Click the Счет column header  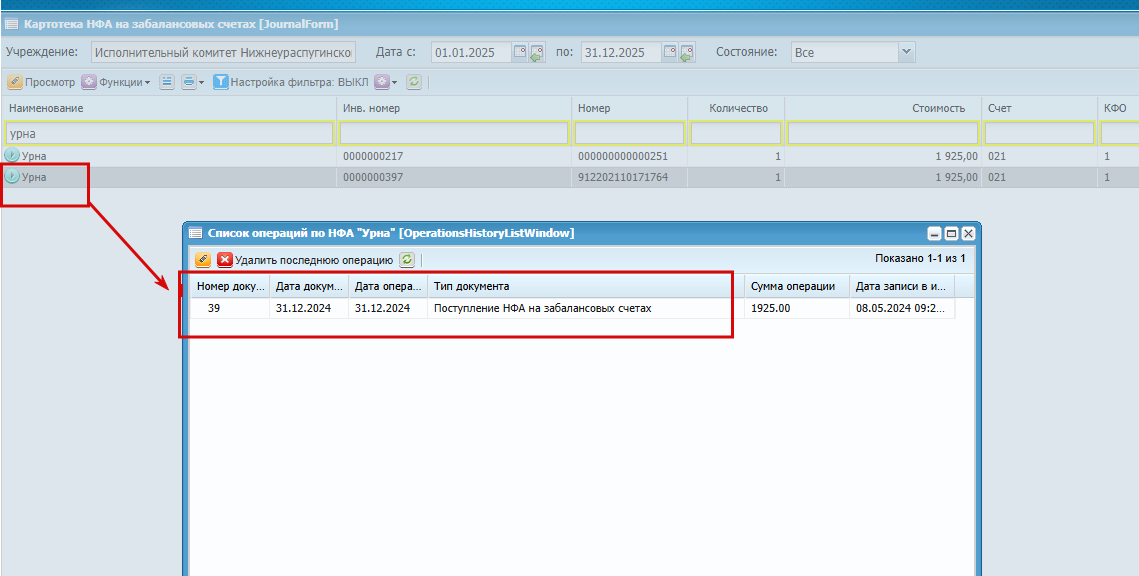(x=1039, y=108)
